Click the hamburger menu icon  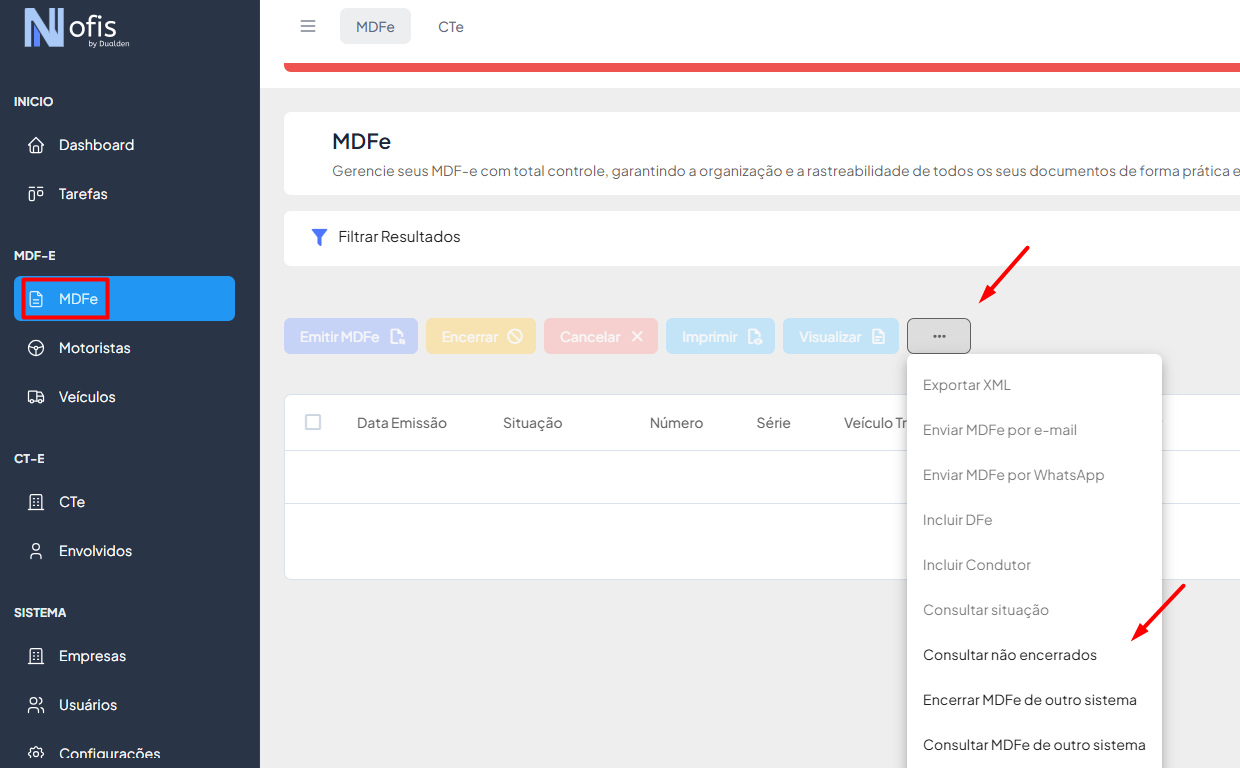(x=308, y=27)
